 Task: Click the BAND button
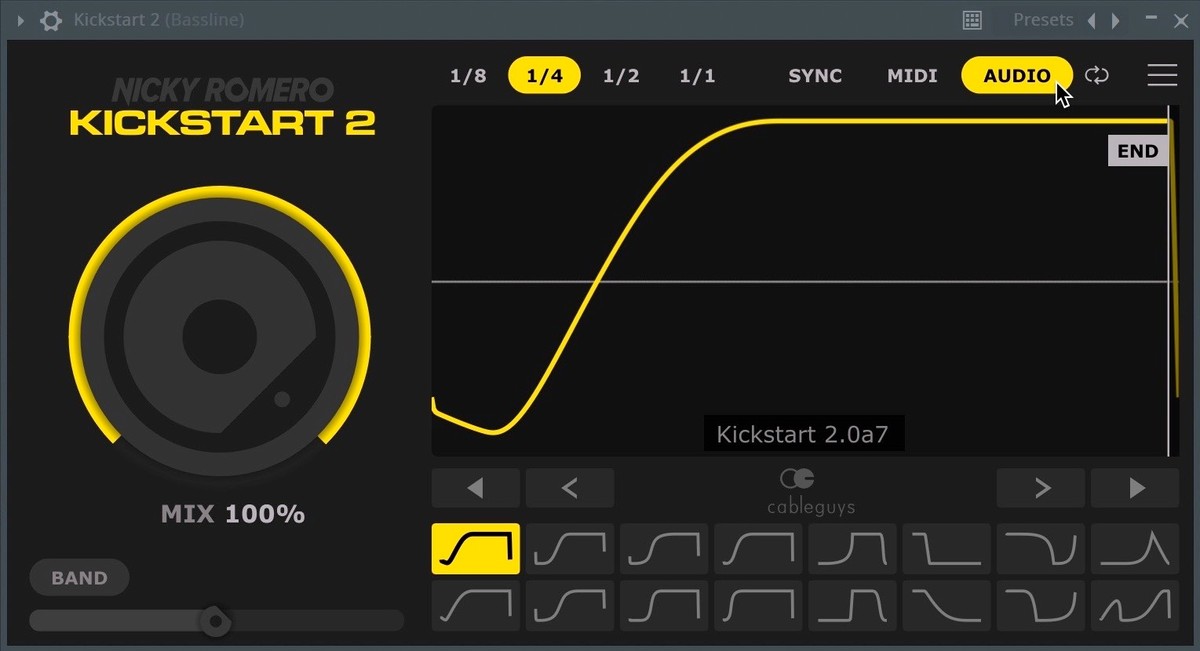click(80, 578)
